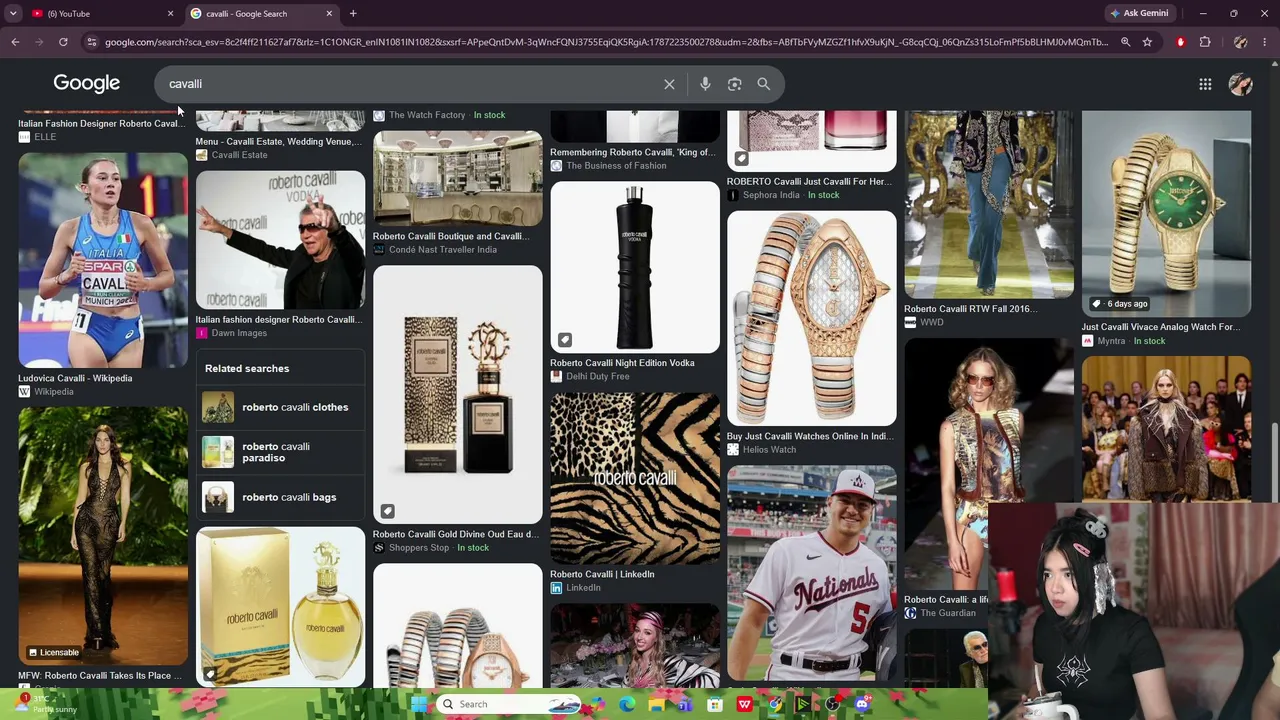Image resolution: width=1280 pixels, height=720 pixels.
Task: Open the Italian fashion designer Dawn Images caption
Action: (279, 320)
